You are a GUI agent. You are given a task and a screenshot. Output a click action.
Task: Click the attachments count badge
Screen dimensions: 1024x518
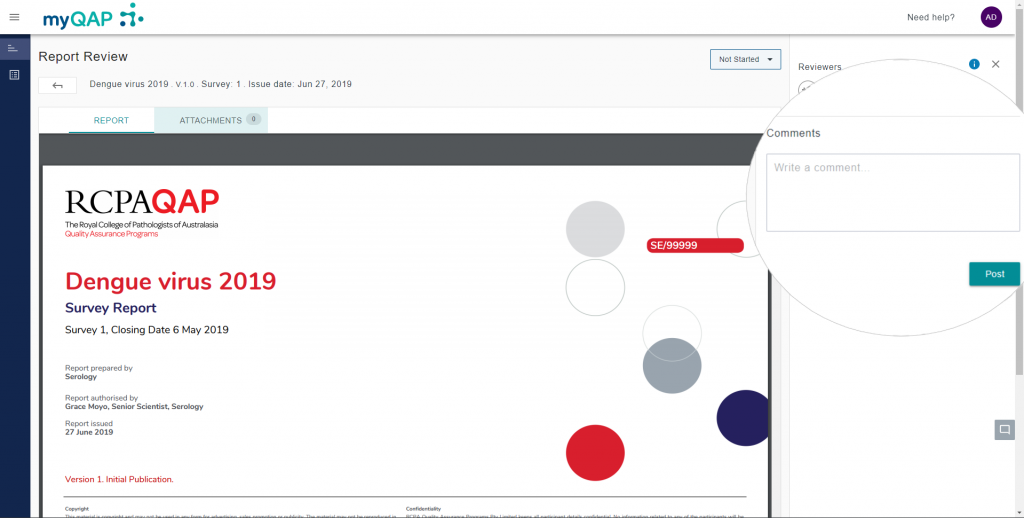point(253,120)
